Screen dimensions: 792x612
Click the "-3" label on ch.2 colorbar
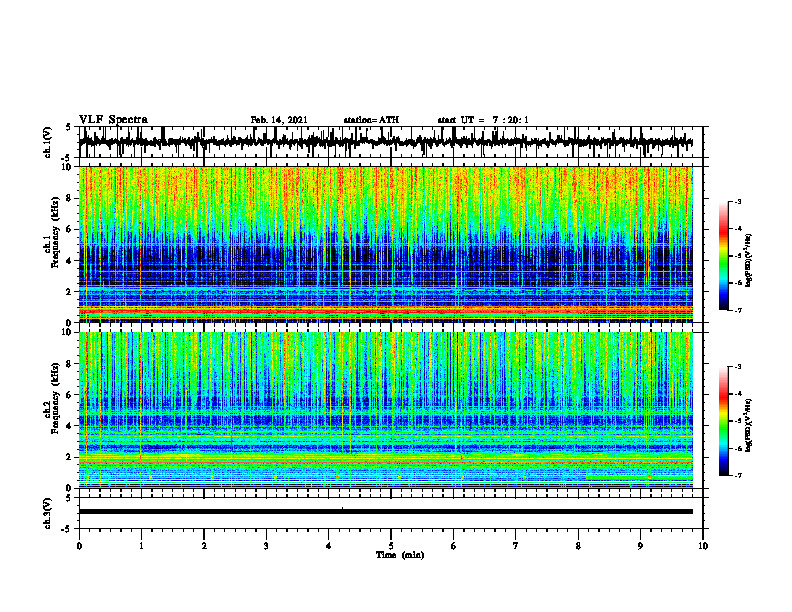point(737,367)
